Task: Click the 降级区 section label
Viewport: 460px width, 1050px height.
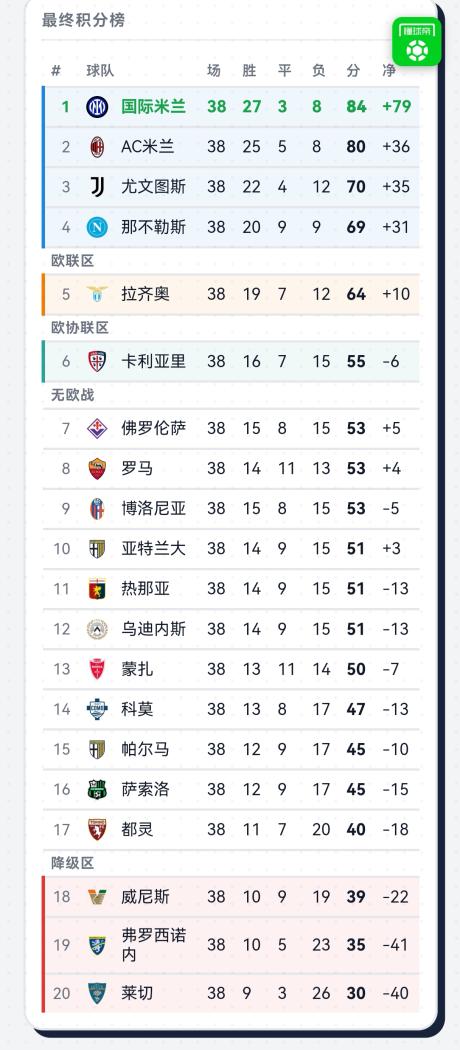Action: point(73,863)
